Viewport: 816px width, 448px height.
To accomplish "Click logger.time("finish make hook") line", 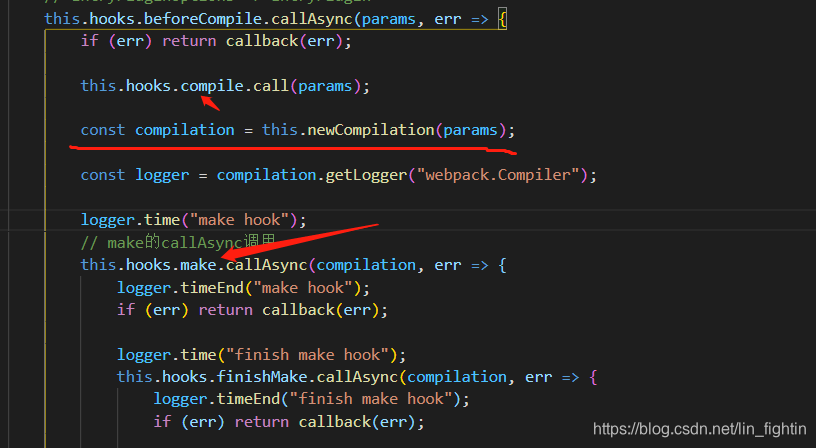I will [x=261, y=355].
